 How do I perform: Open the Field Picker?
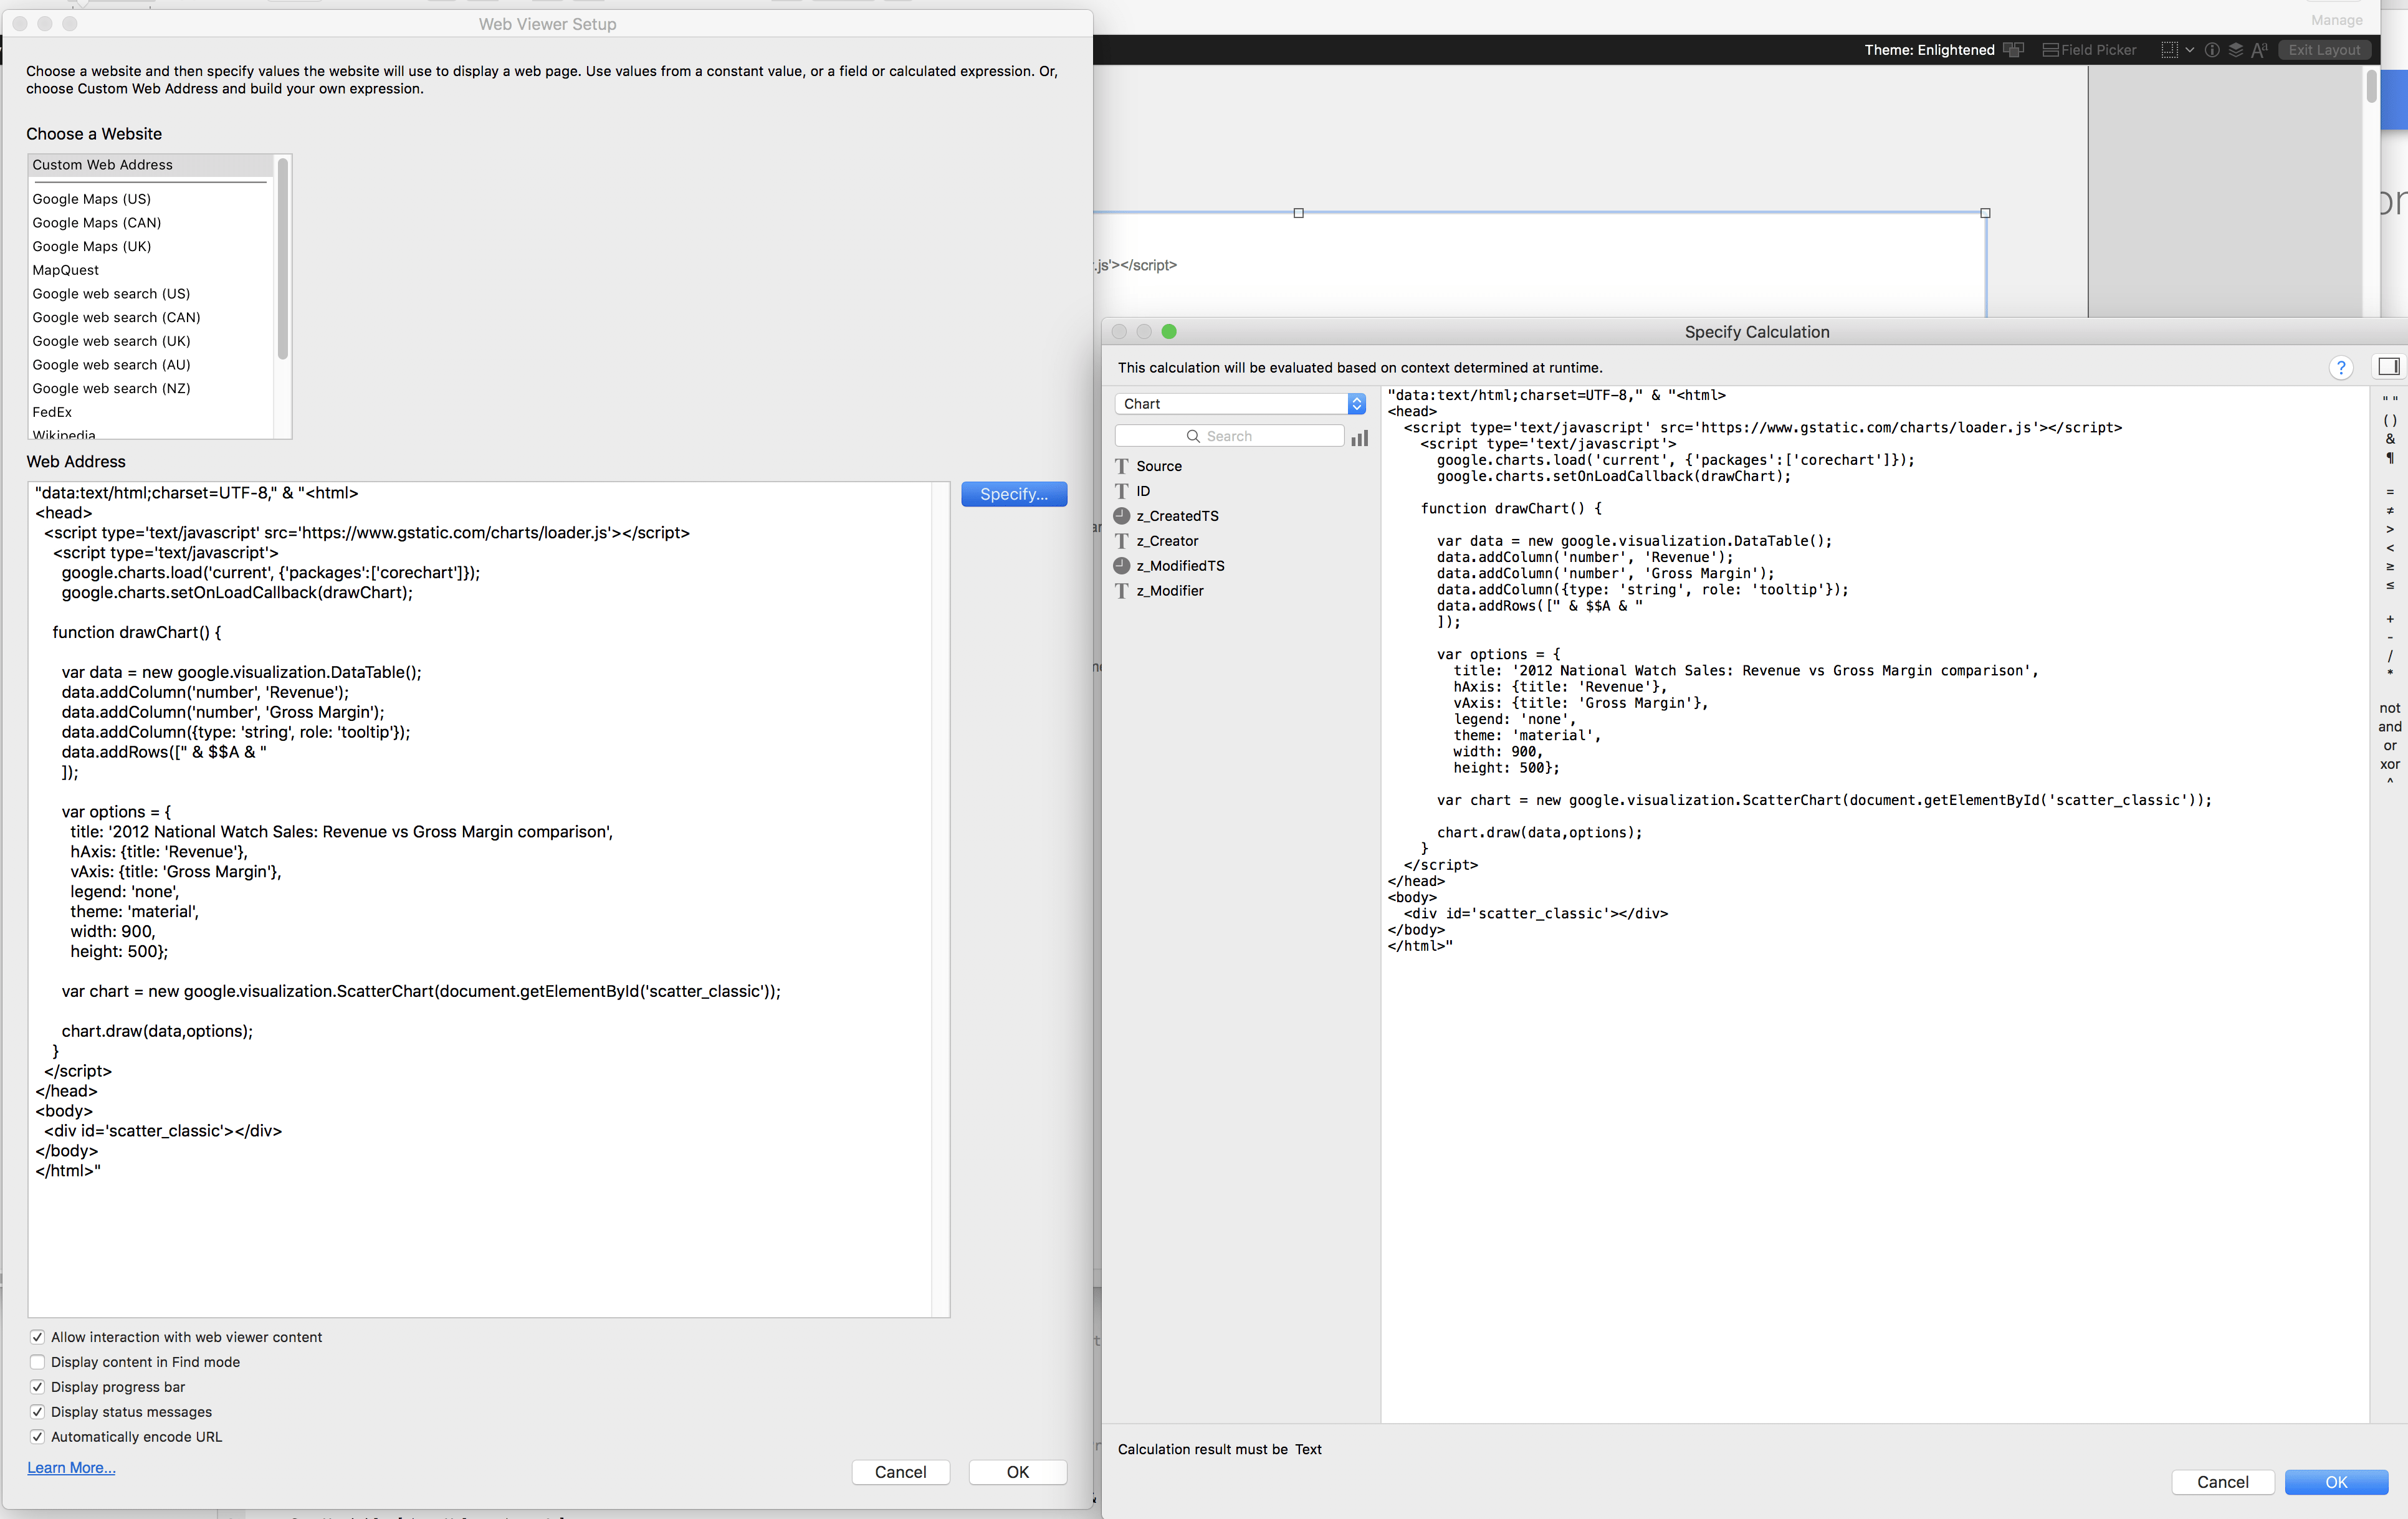pyautogui.click(x=2088, y=50)
